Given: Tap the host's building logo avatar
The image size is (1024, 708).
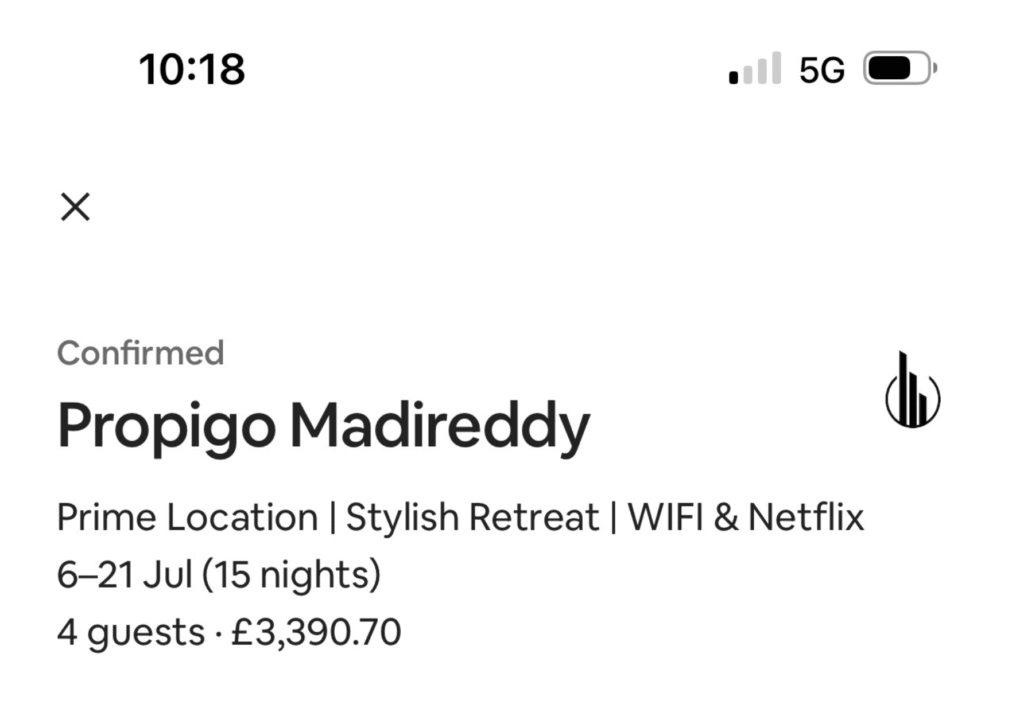Looking at the screenshot, I should click(x=912, y=391).
